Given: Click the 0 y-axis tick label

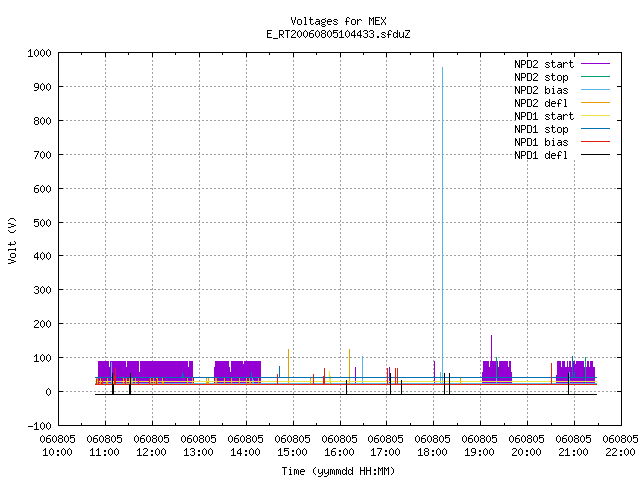Looking at the screenshot, I should point(48,392).
